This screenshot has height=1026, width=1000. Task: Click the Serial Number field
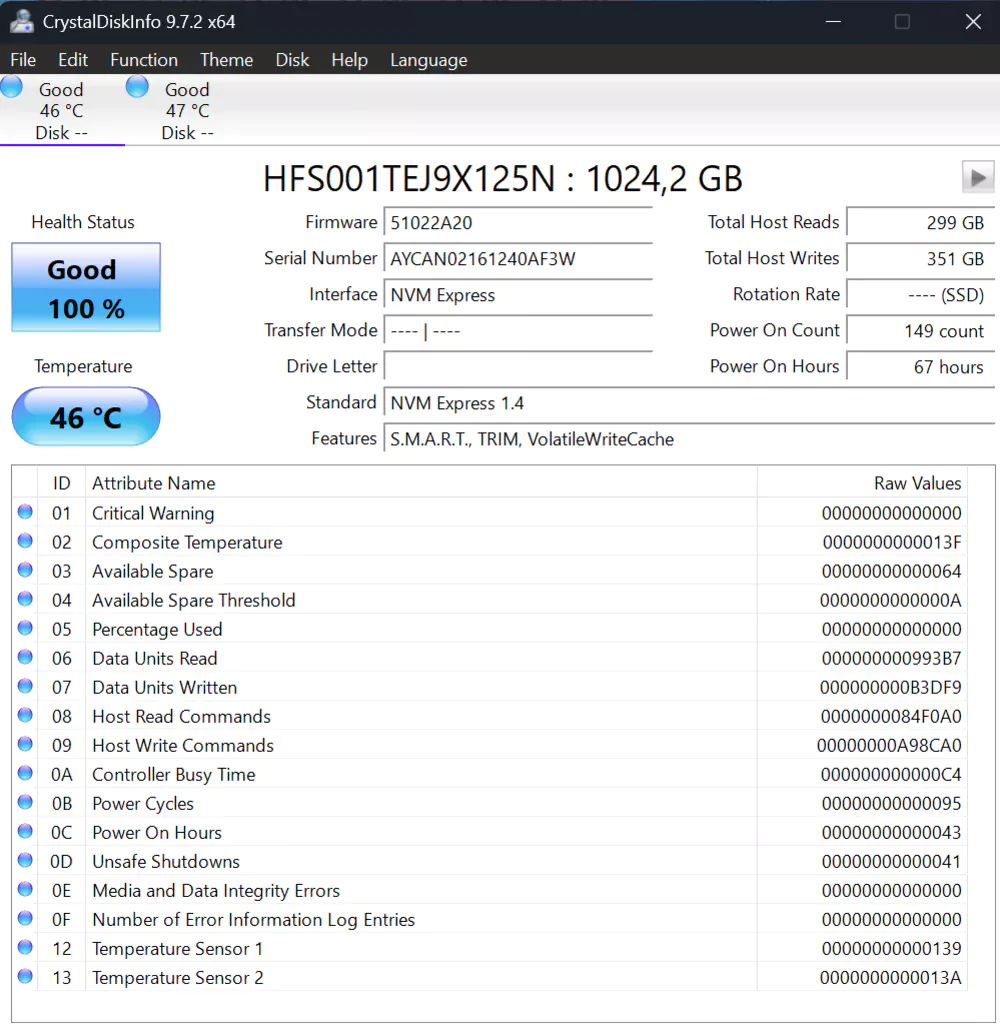(x=518, y=259)
